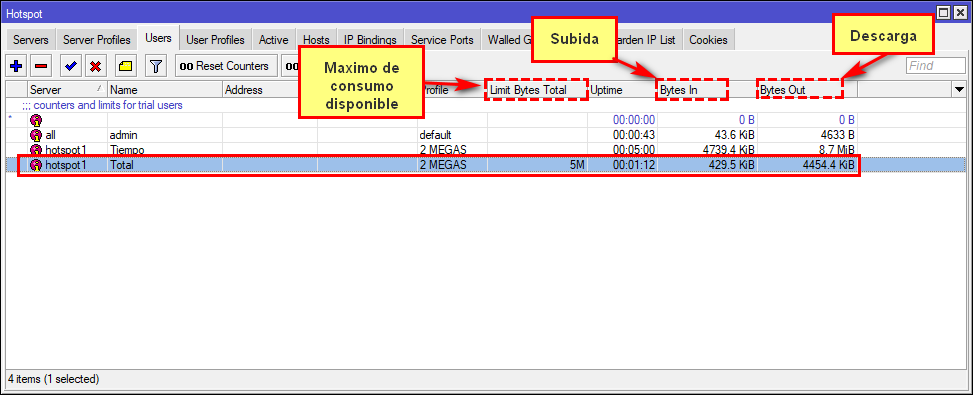Click the '43.6 KiB' bytes in cell
Image resolution: width=973 pixels, height=395 pixels.
click(x=707, y=135)
